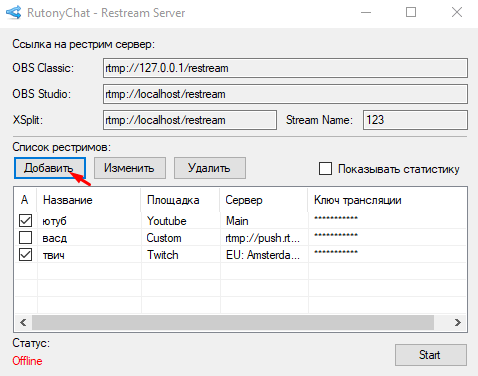The image size is (478, 376).
Task: Click the XSplit URL field
Action: pyautogui.click(x=190, y=120)
